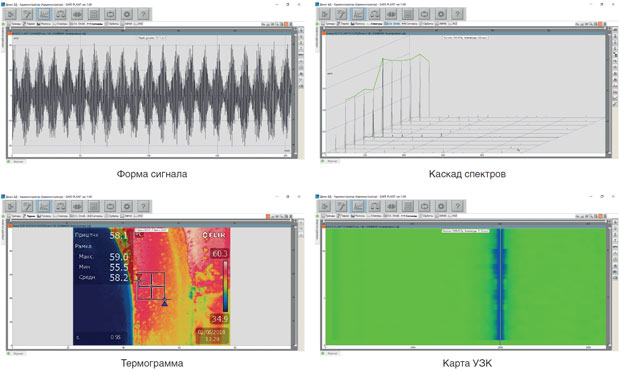Click the exit-door icon in the Каскад спектров window

(x=325, y=14)
